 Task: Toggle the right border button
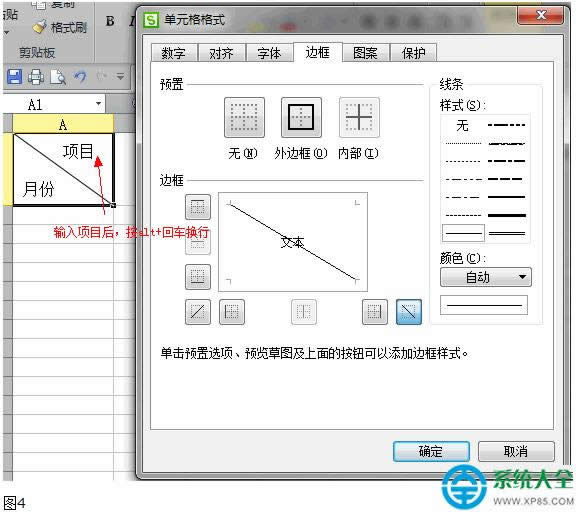tap(374, 312)
